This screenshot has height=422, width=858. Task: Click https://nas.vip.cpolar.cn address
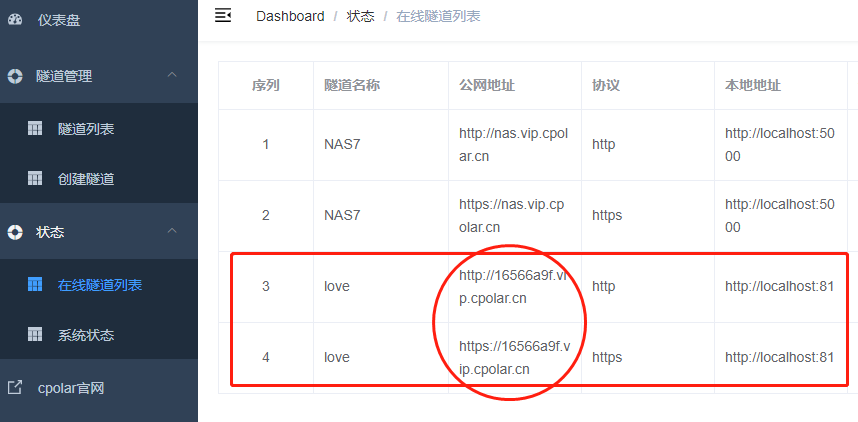click(x=512, y=215)
